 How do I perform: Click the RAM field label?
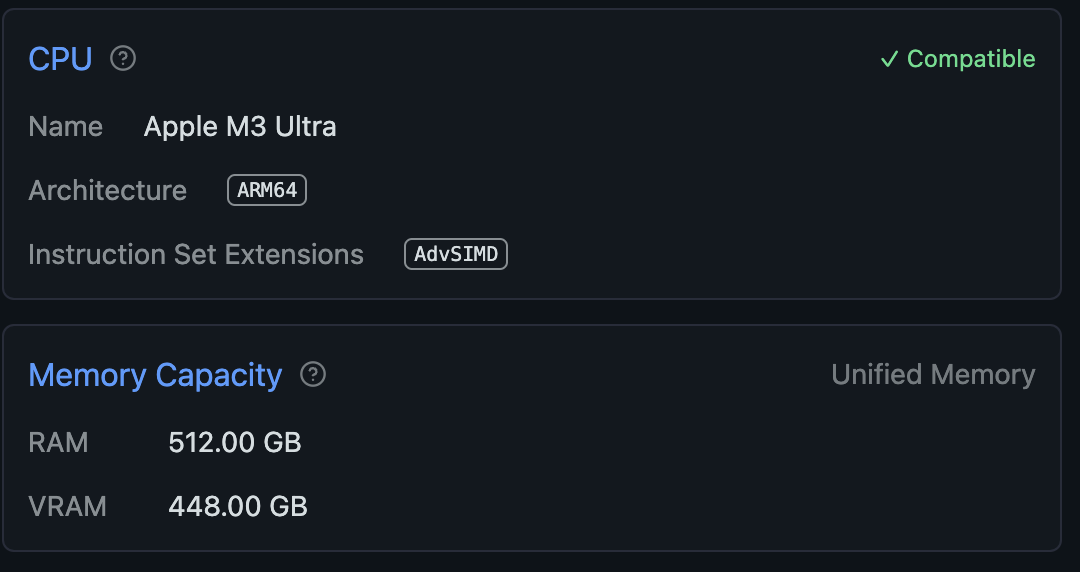click(x=58, y=442)
